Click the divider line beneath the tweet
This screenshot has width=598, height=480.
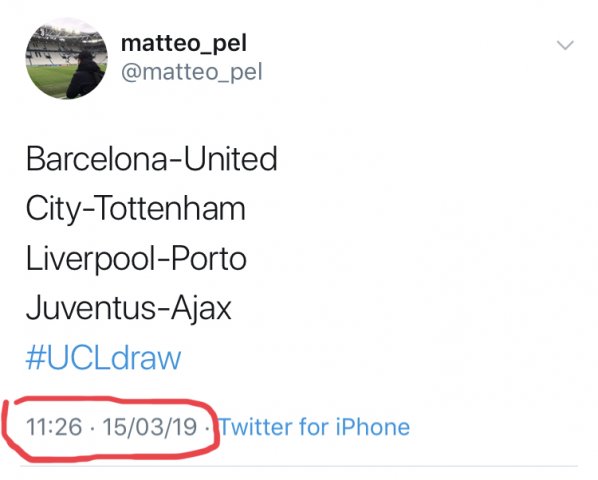[299, 466]
